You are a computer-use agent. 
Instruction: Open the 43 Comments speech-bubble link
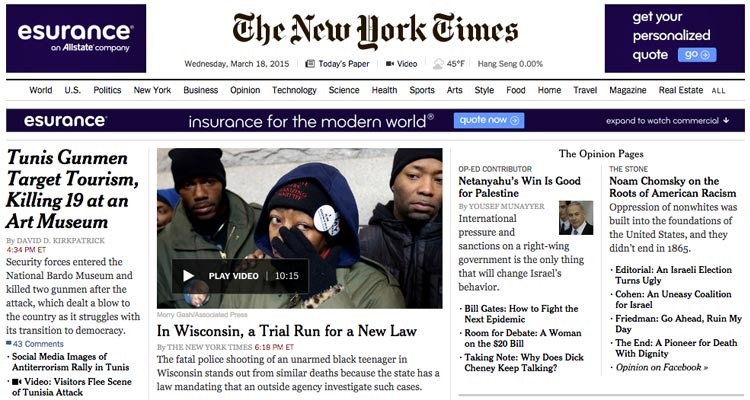pyautogui.click(x=34, y=344)
